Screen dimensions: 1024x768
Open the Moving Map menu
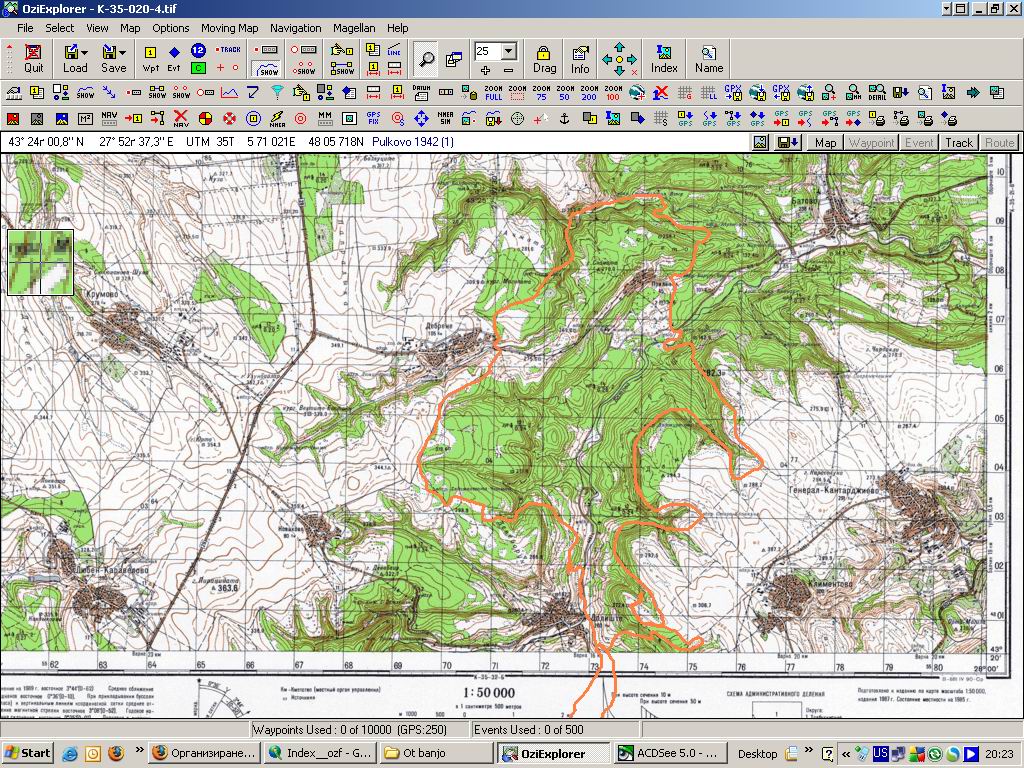click(x=229, y=28)
